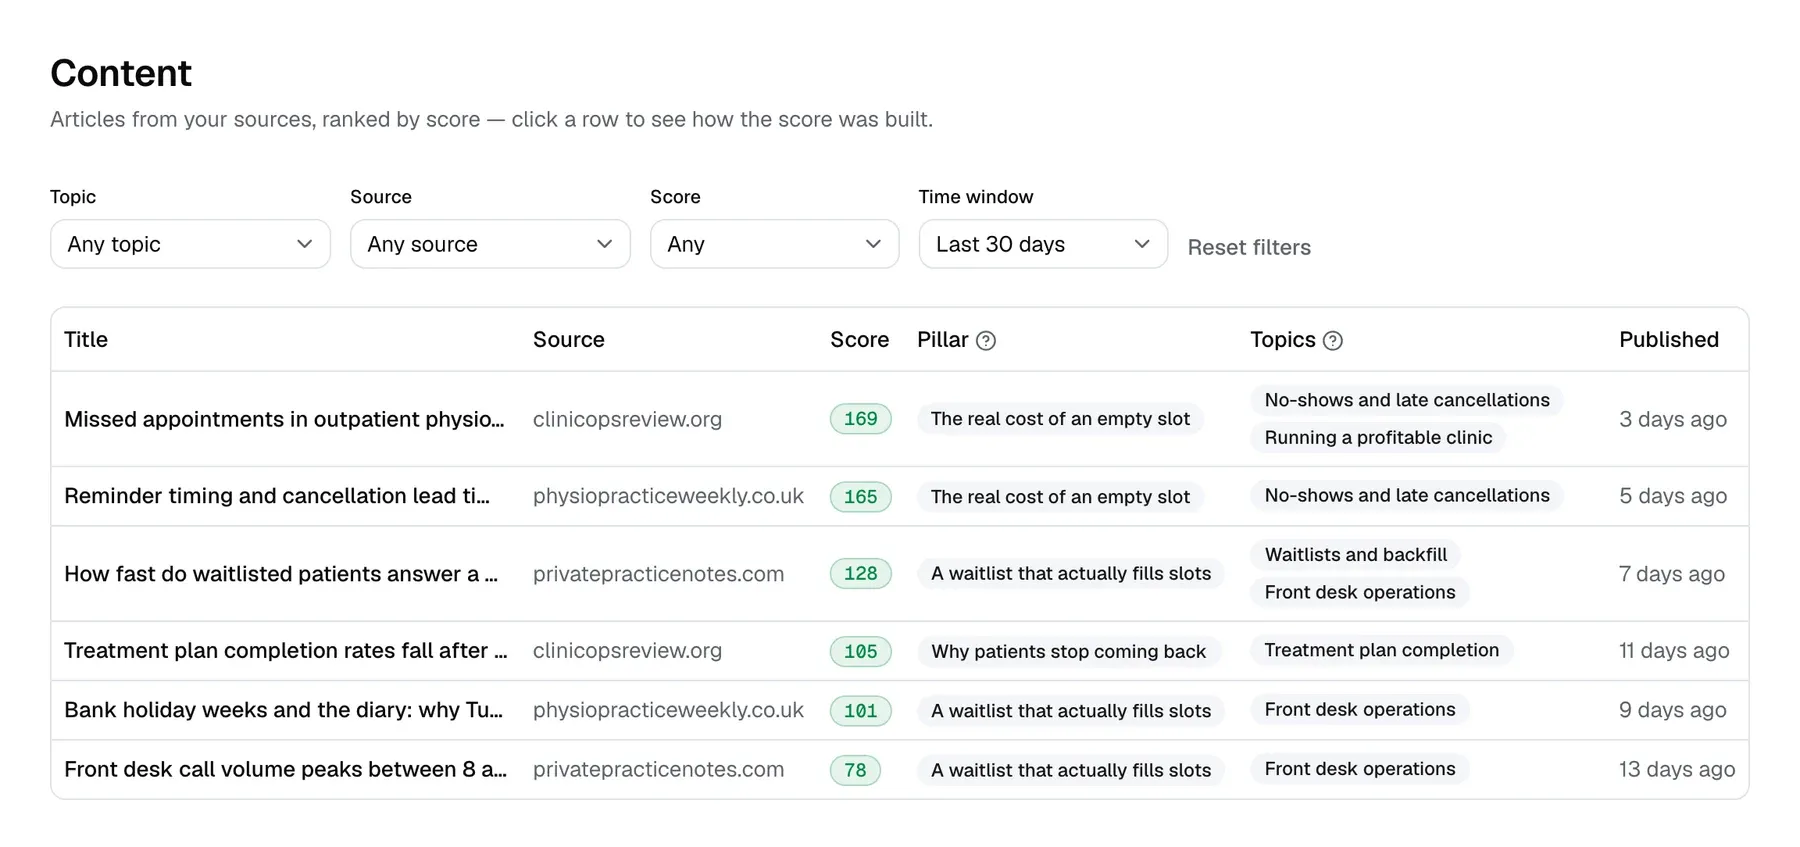Screen dimensions: 1800x847
Task: Open the Reminder timing and cancellation article
Action: pos(277,496)
